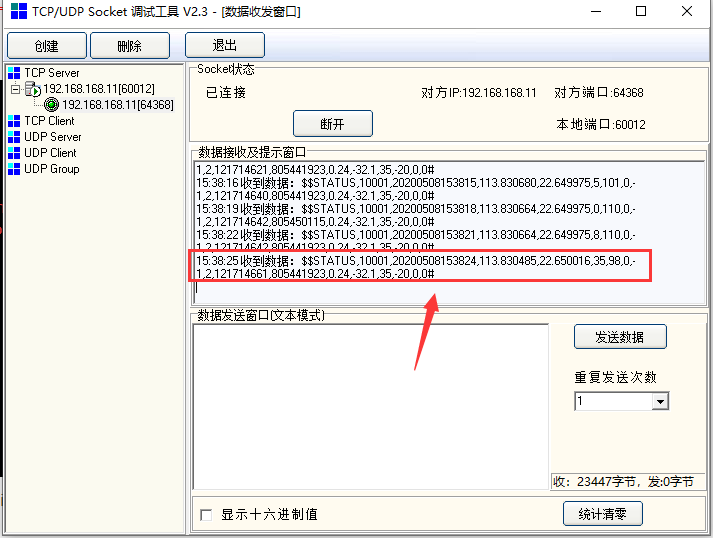Click the green connection icon for port 64368
Viewport: 713px width, 538px height.
(51, 105)
